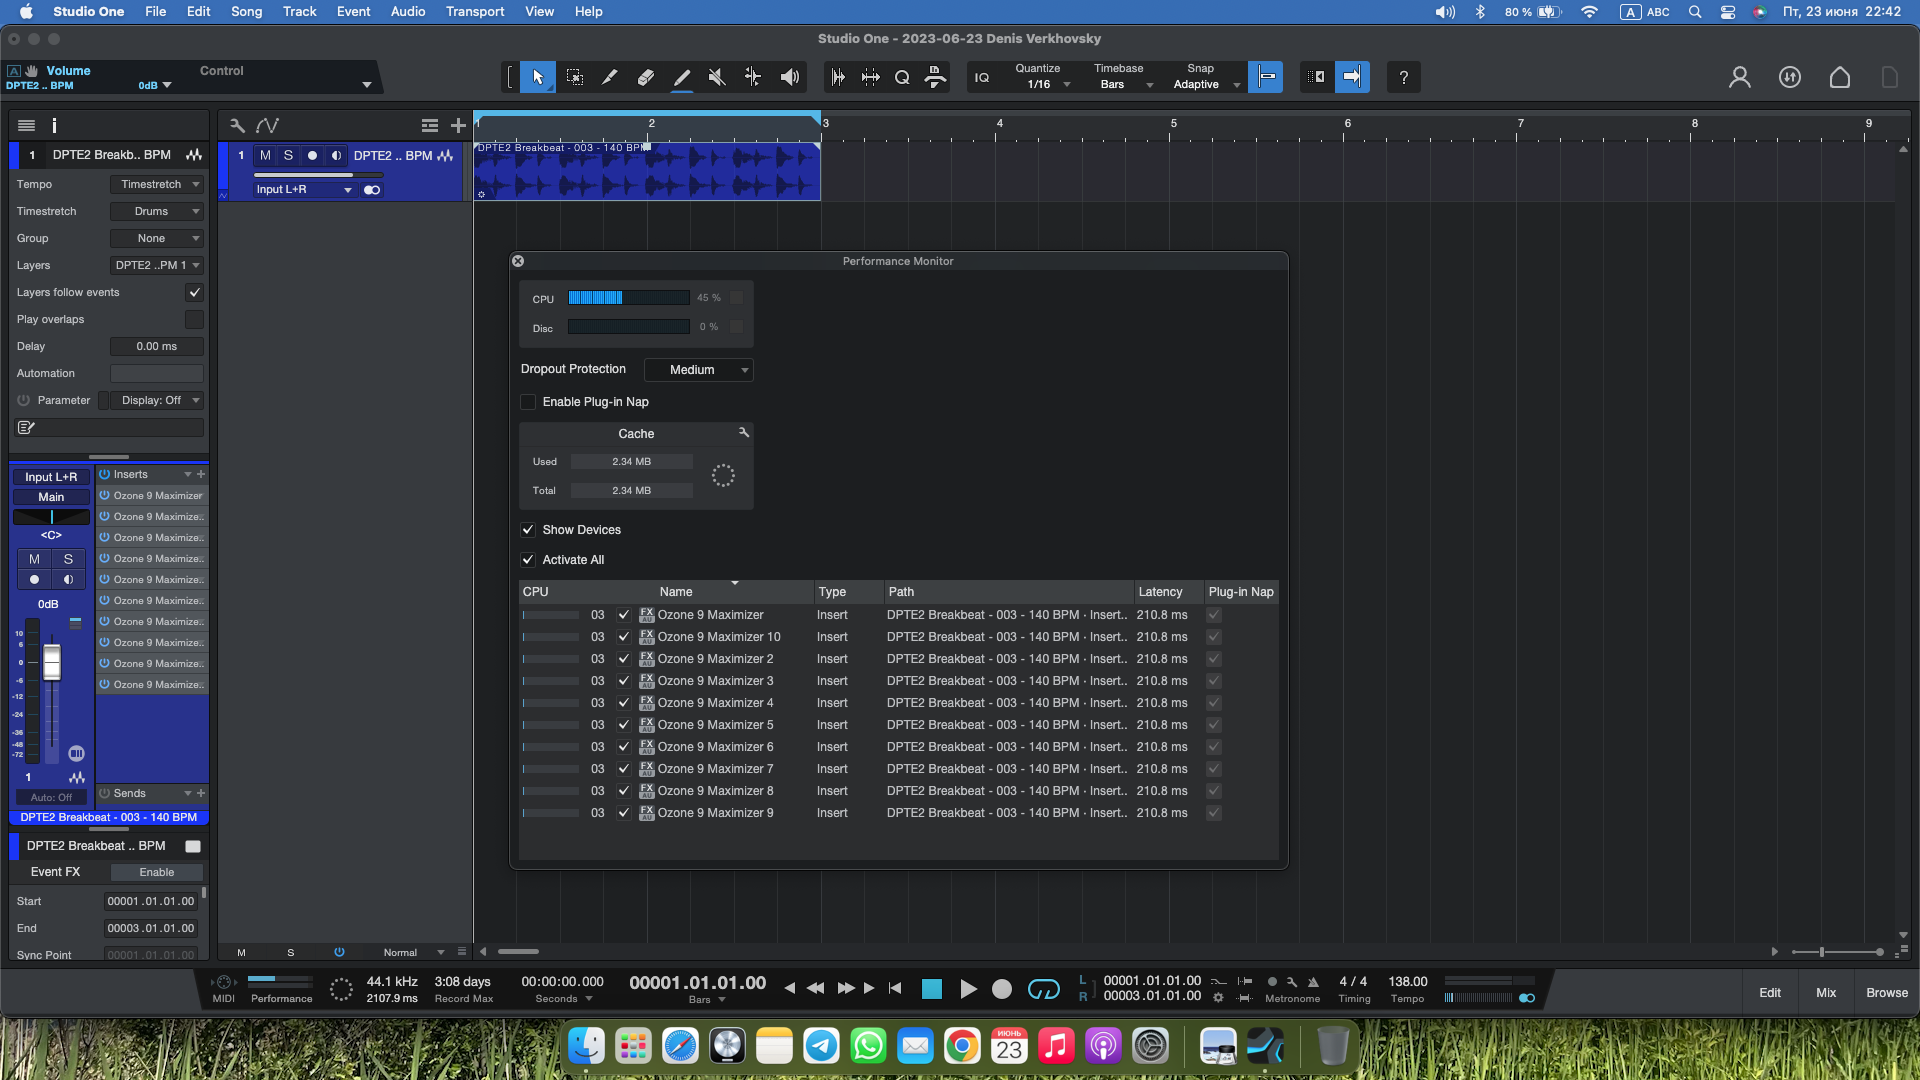The width and height of the screenshot is (1920, 1080).
Task: Select the Arrow tool in the toolbar
Action: click(x=538, y=77)
